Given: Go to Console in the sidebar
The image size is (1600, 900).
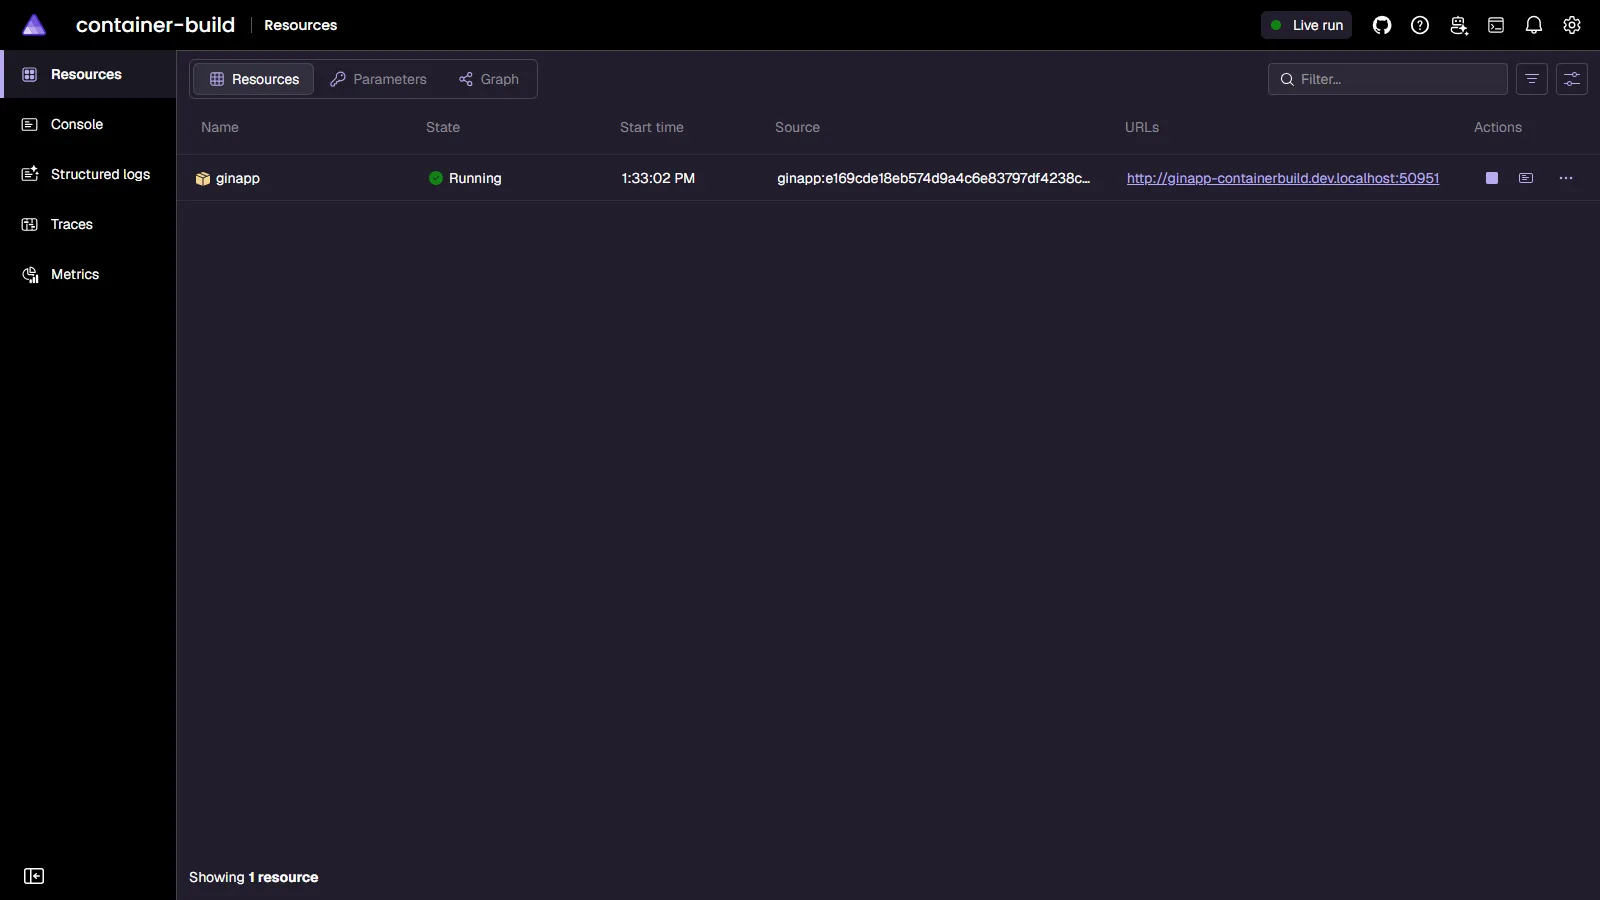Looking at the screenshot, I should tap(88, 124).
